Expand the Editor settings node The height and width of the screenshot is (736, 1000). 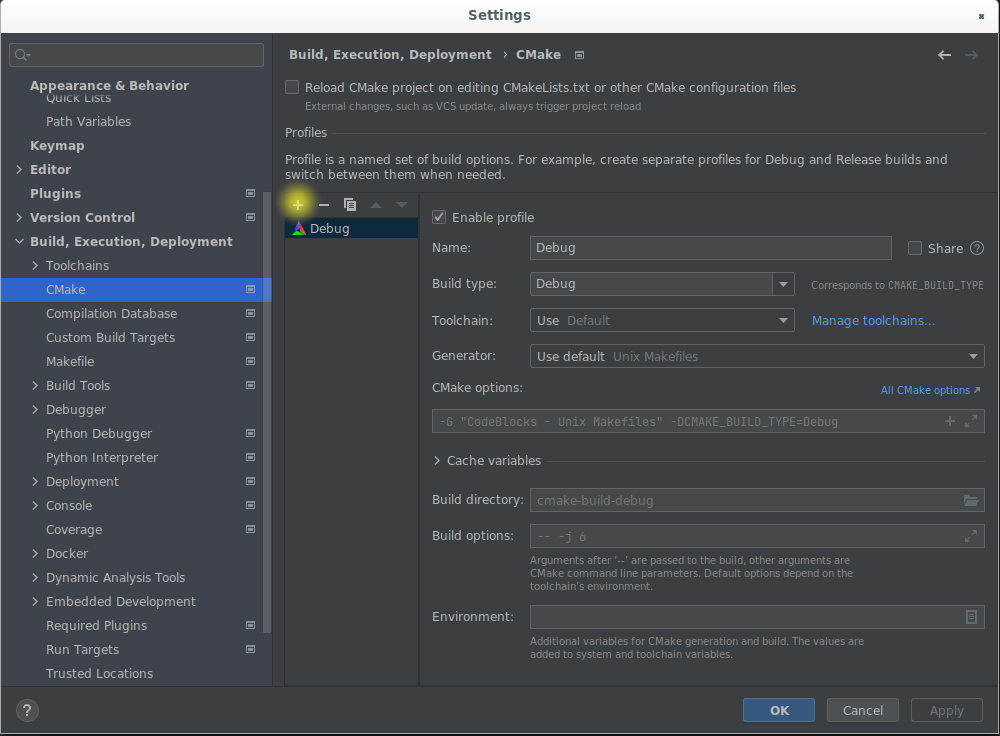[x=19, y=170]
